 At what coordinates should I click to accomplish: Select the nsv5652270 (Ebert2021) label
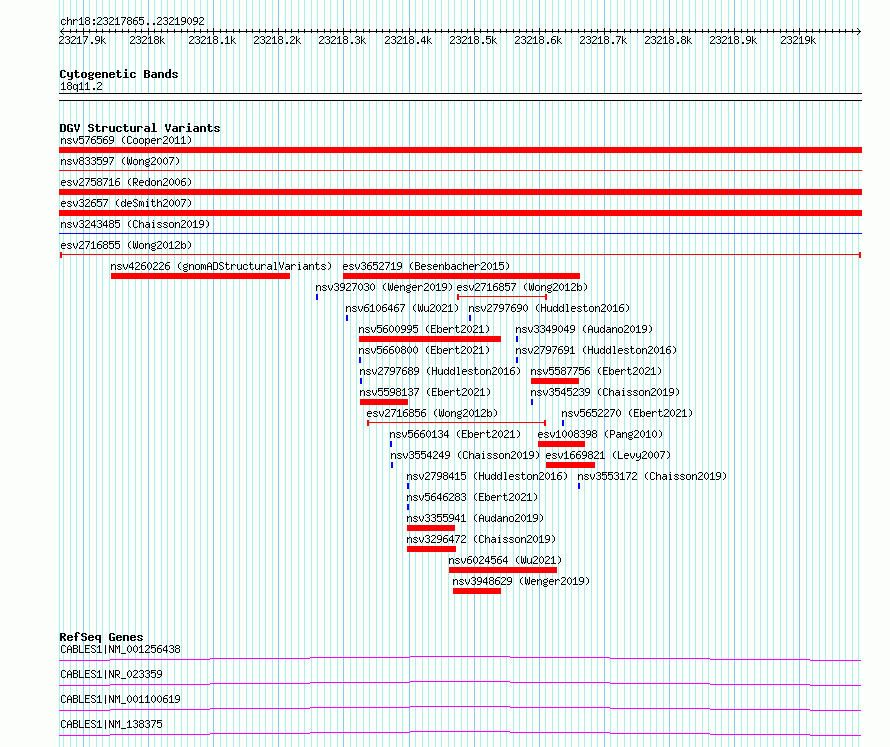coord(627,413)
